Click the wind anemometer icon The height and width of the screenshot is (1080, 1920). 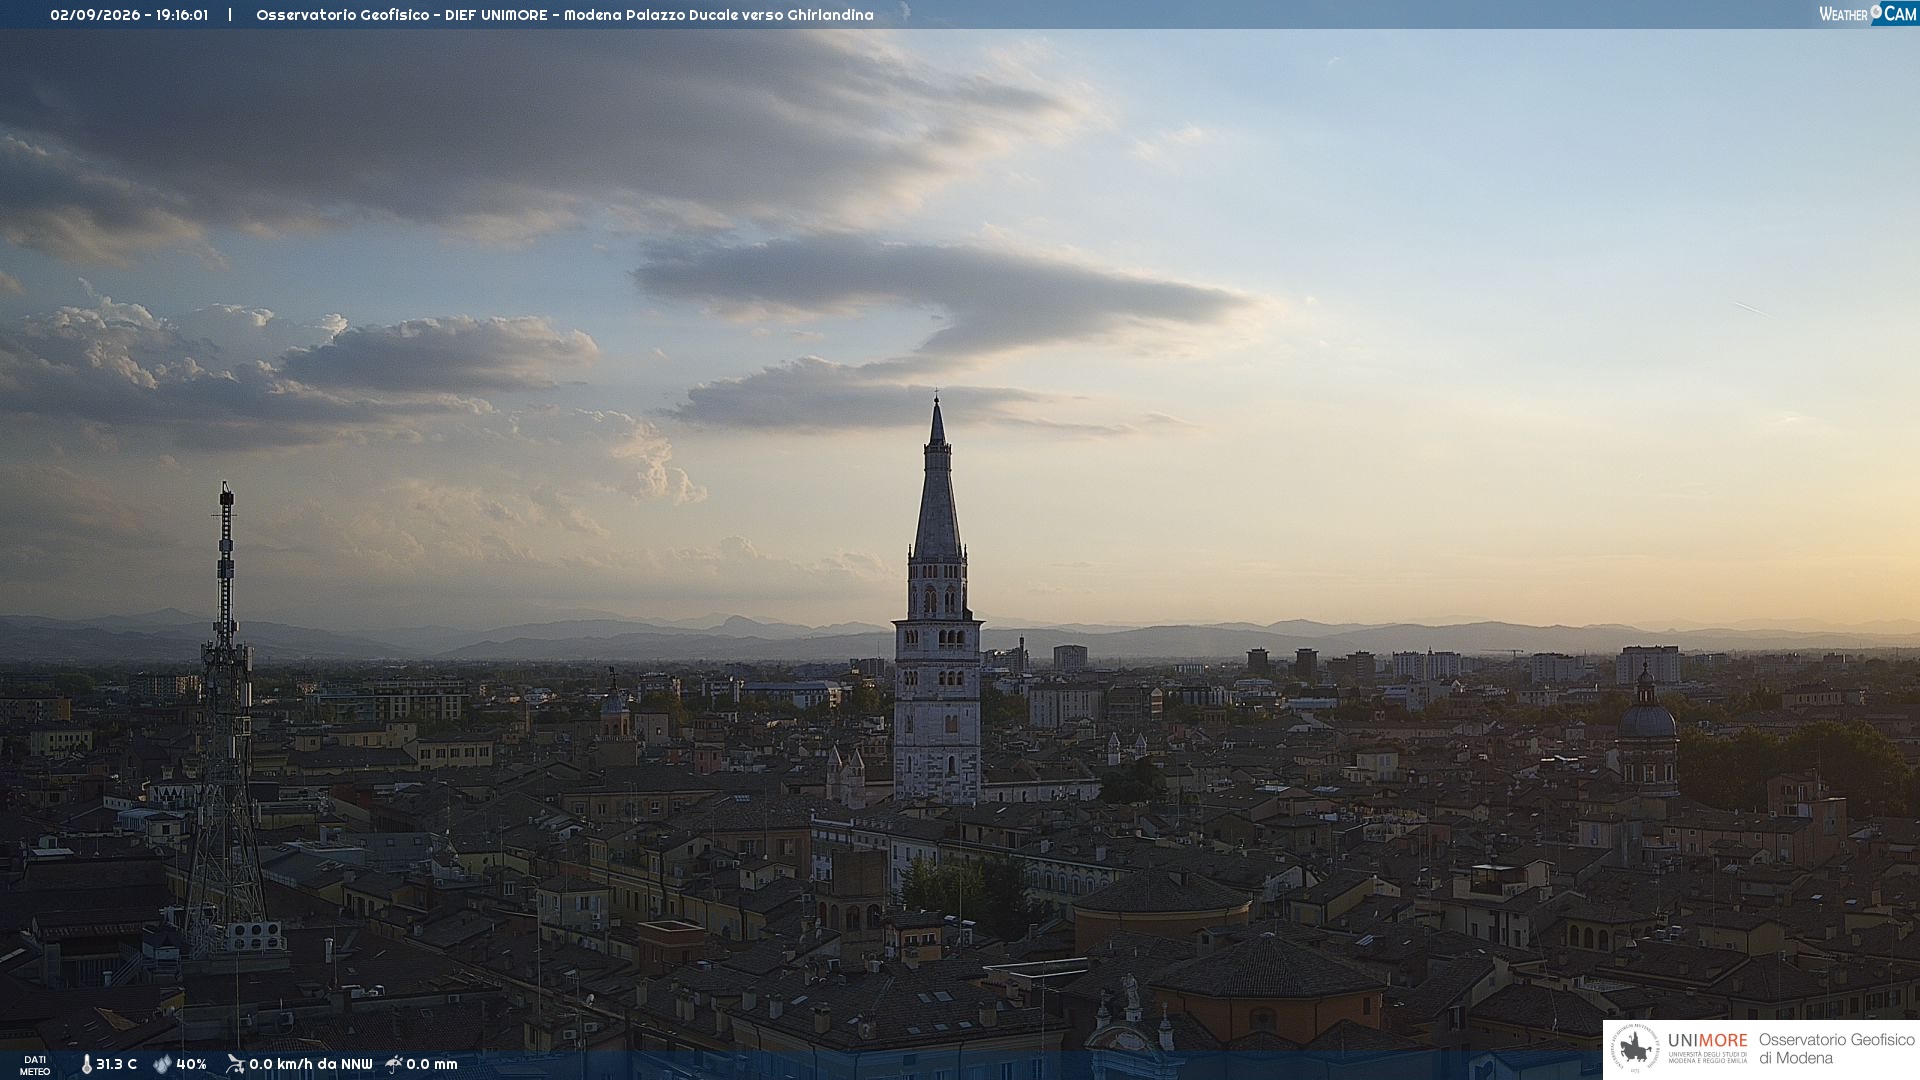(235, 1064)
